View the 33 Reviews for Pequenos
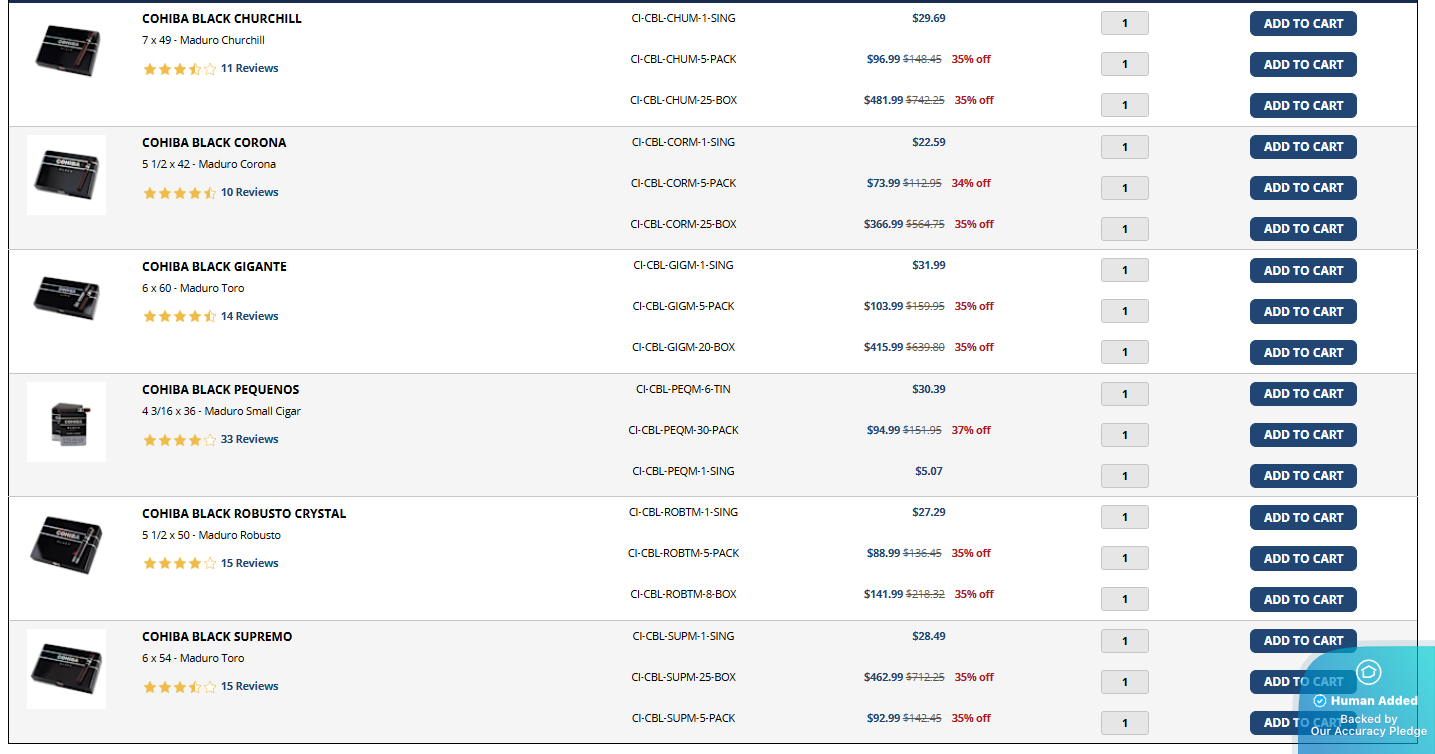Viewport: 1435px width, 754px height. point(249,439)
